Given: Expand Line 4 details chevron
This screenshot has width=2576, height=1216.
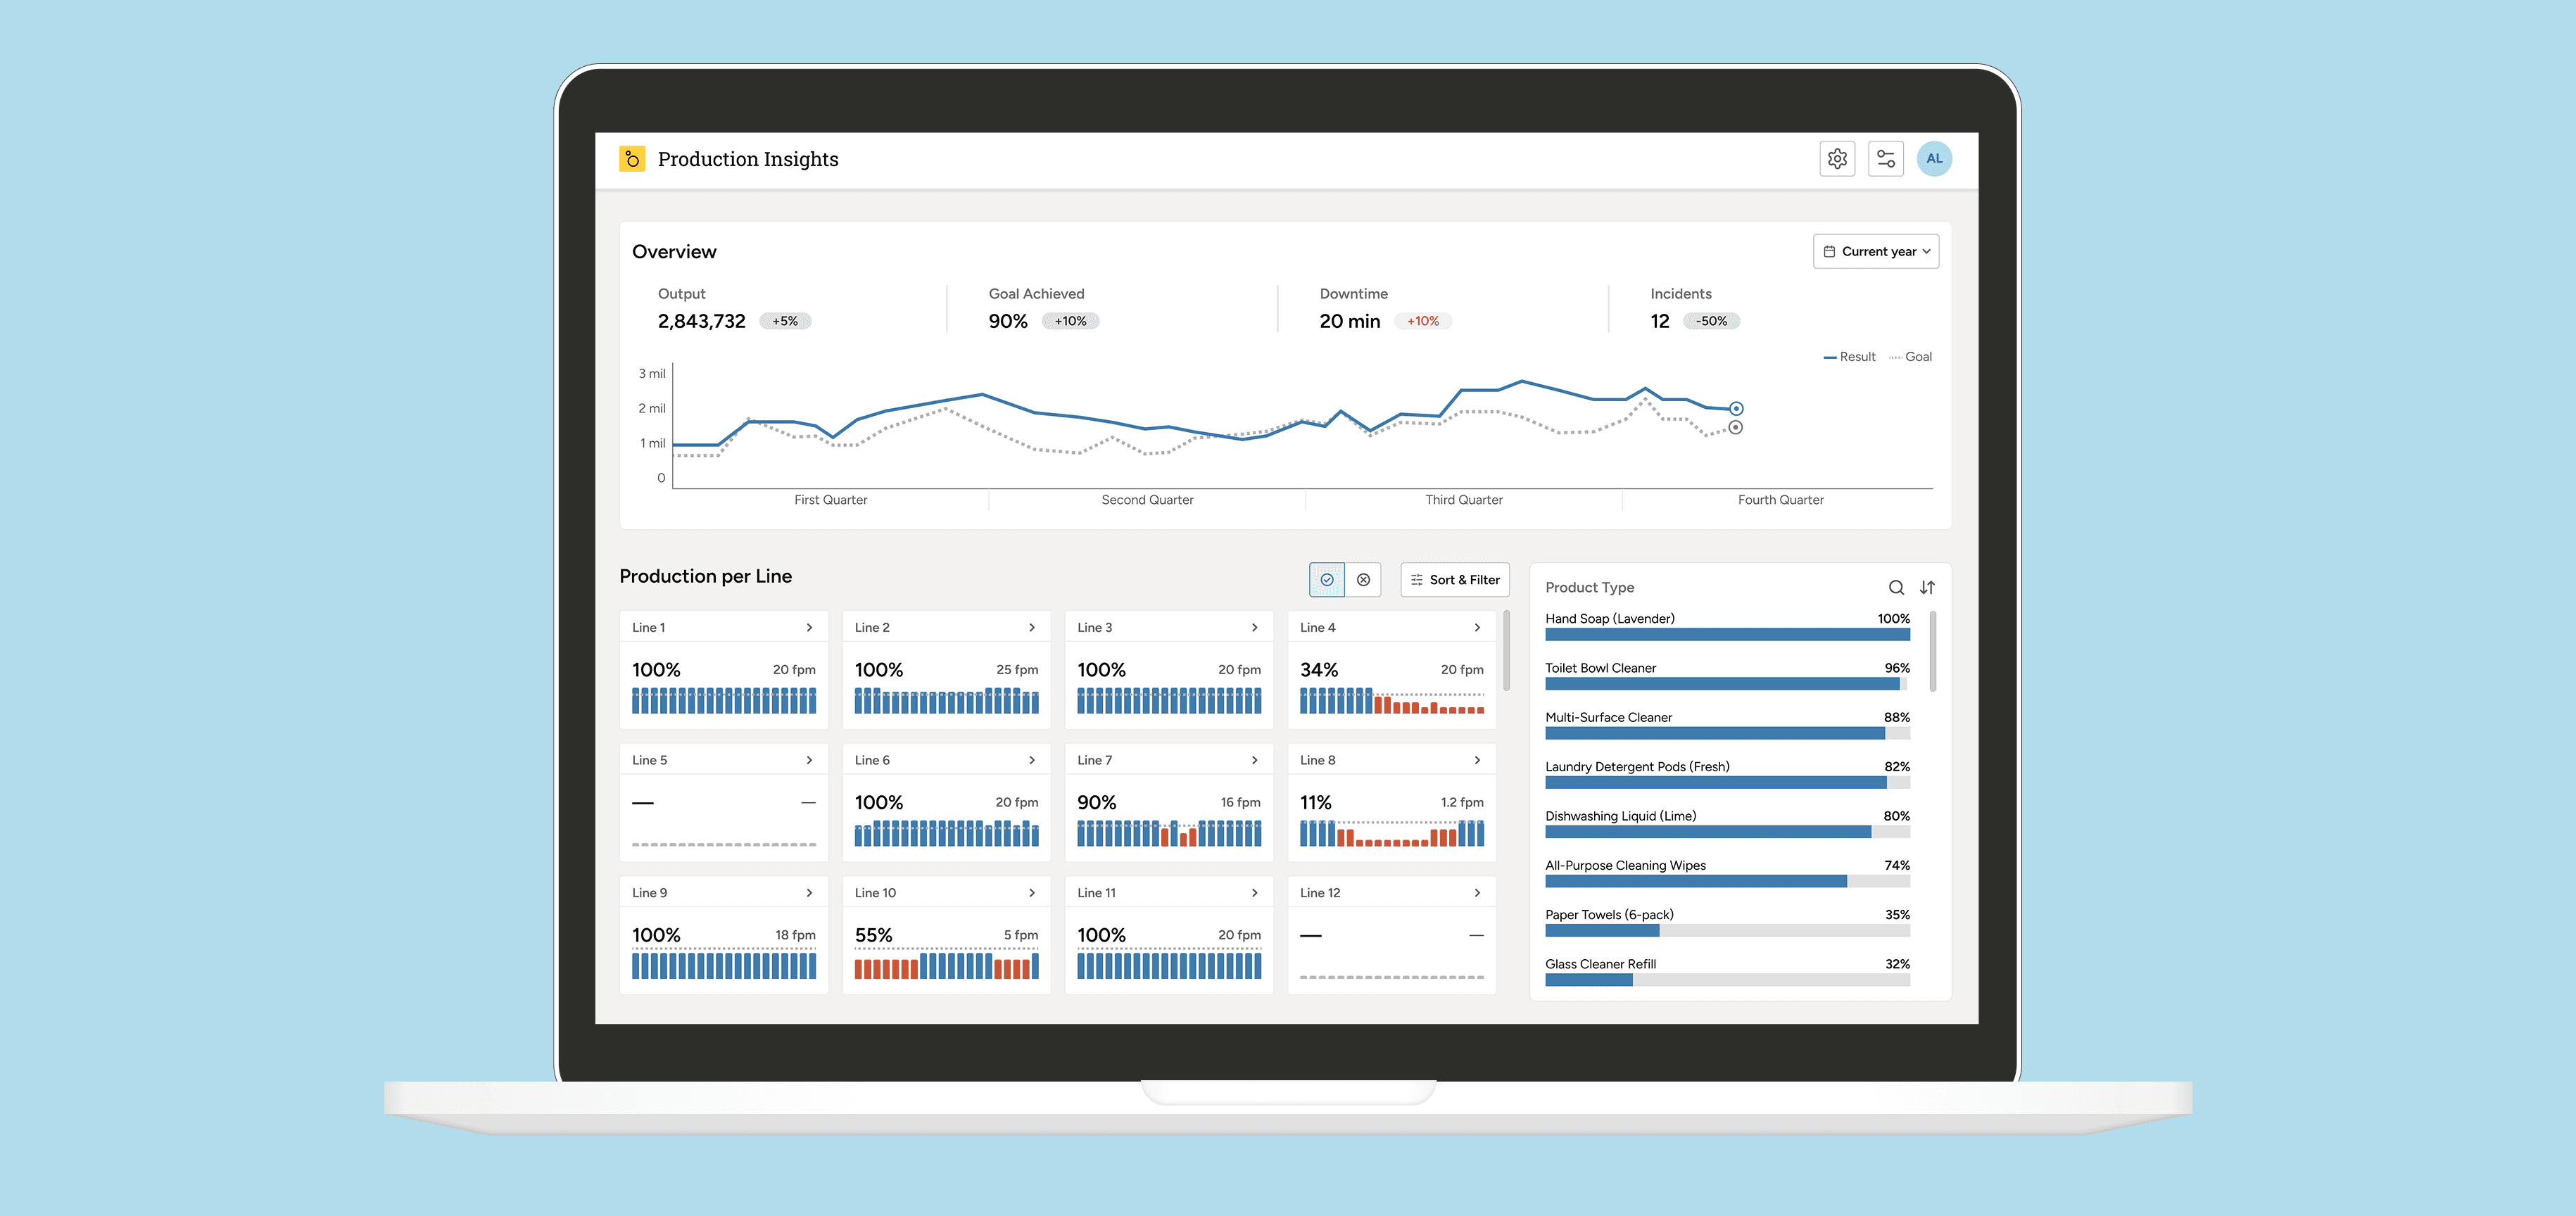Looking at the screenshot, I should pyautogui.click(x=1477, y=628).
